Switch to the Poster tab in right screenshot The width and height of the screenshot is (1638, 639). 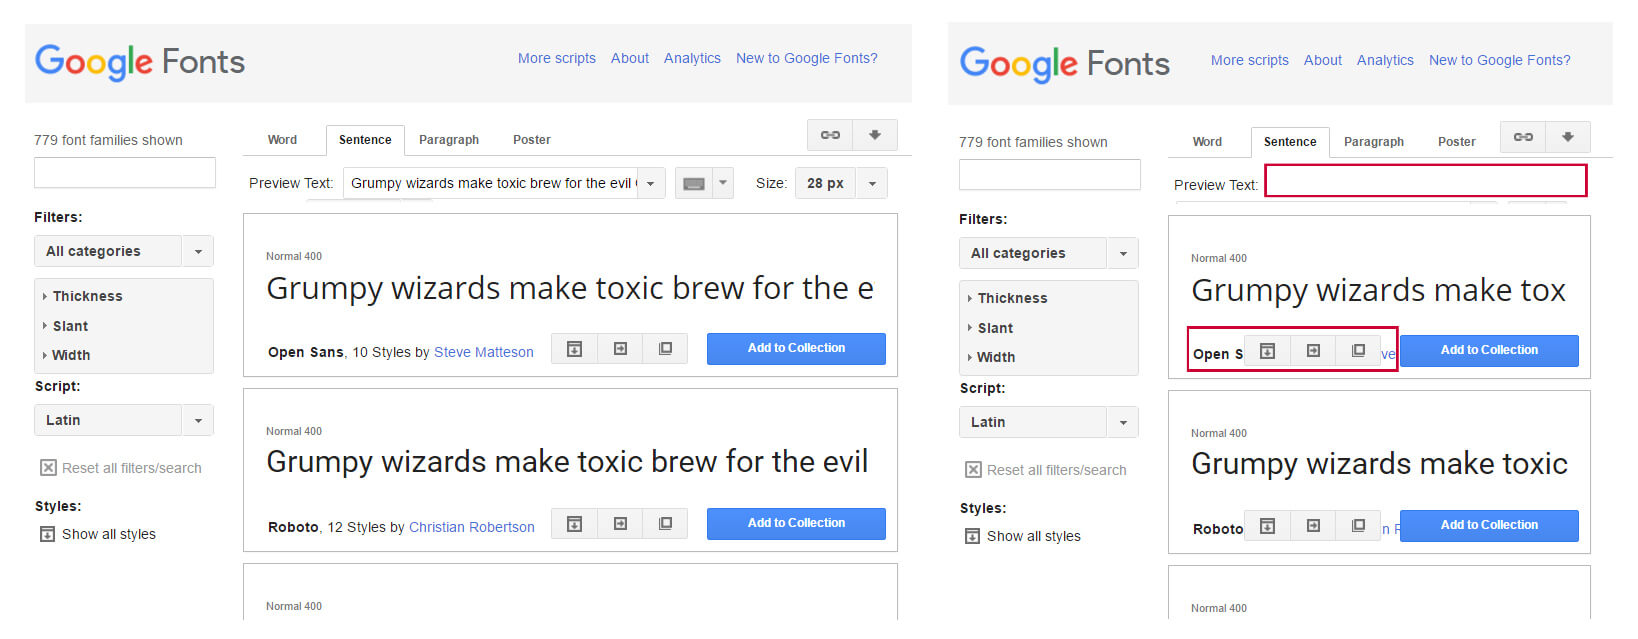click(x=1456, y=142)
